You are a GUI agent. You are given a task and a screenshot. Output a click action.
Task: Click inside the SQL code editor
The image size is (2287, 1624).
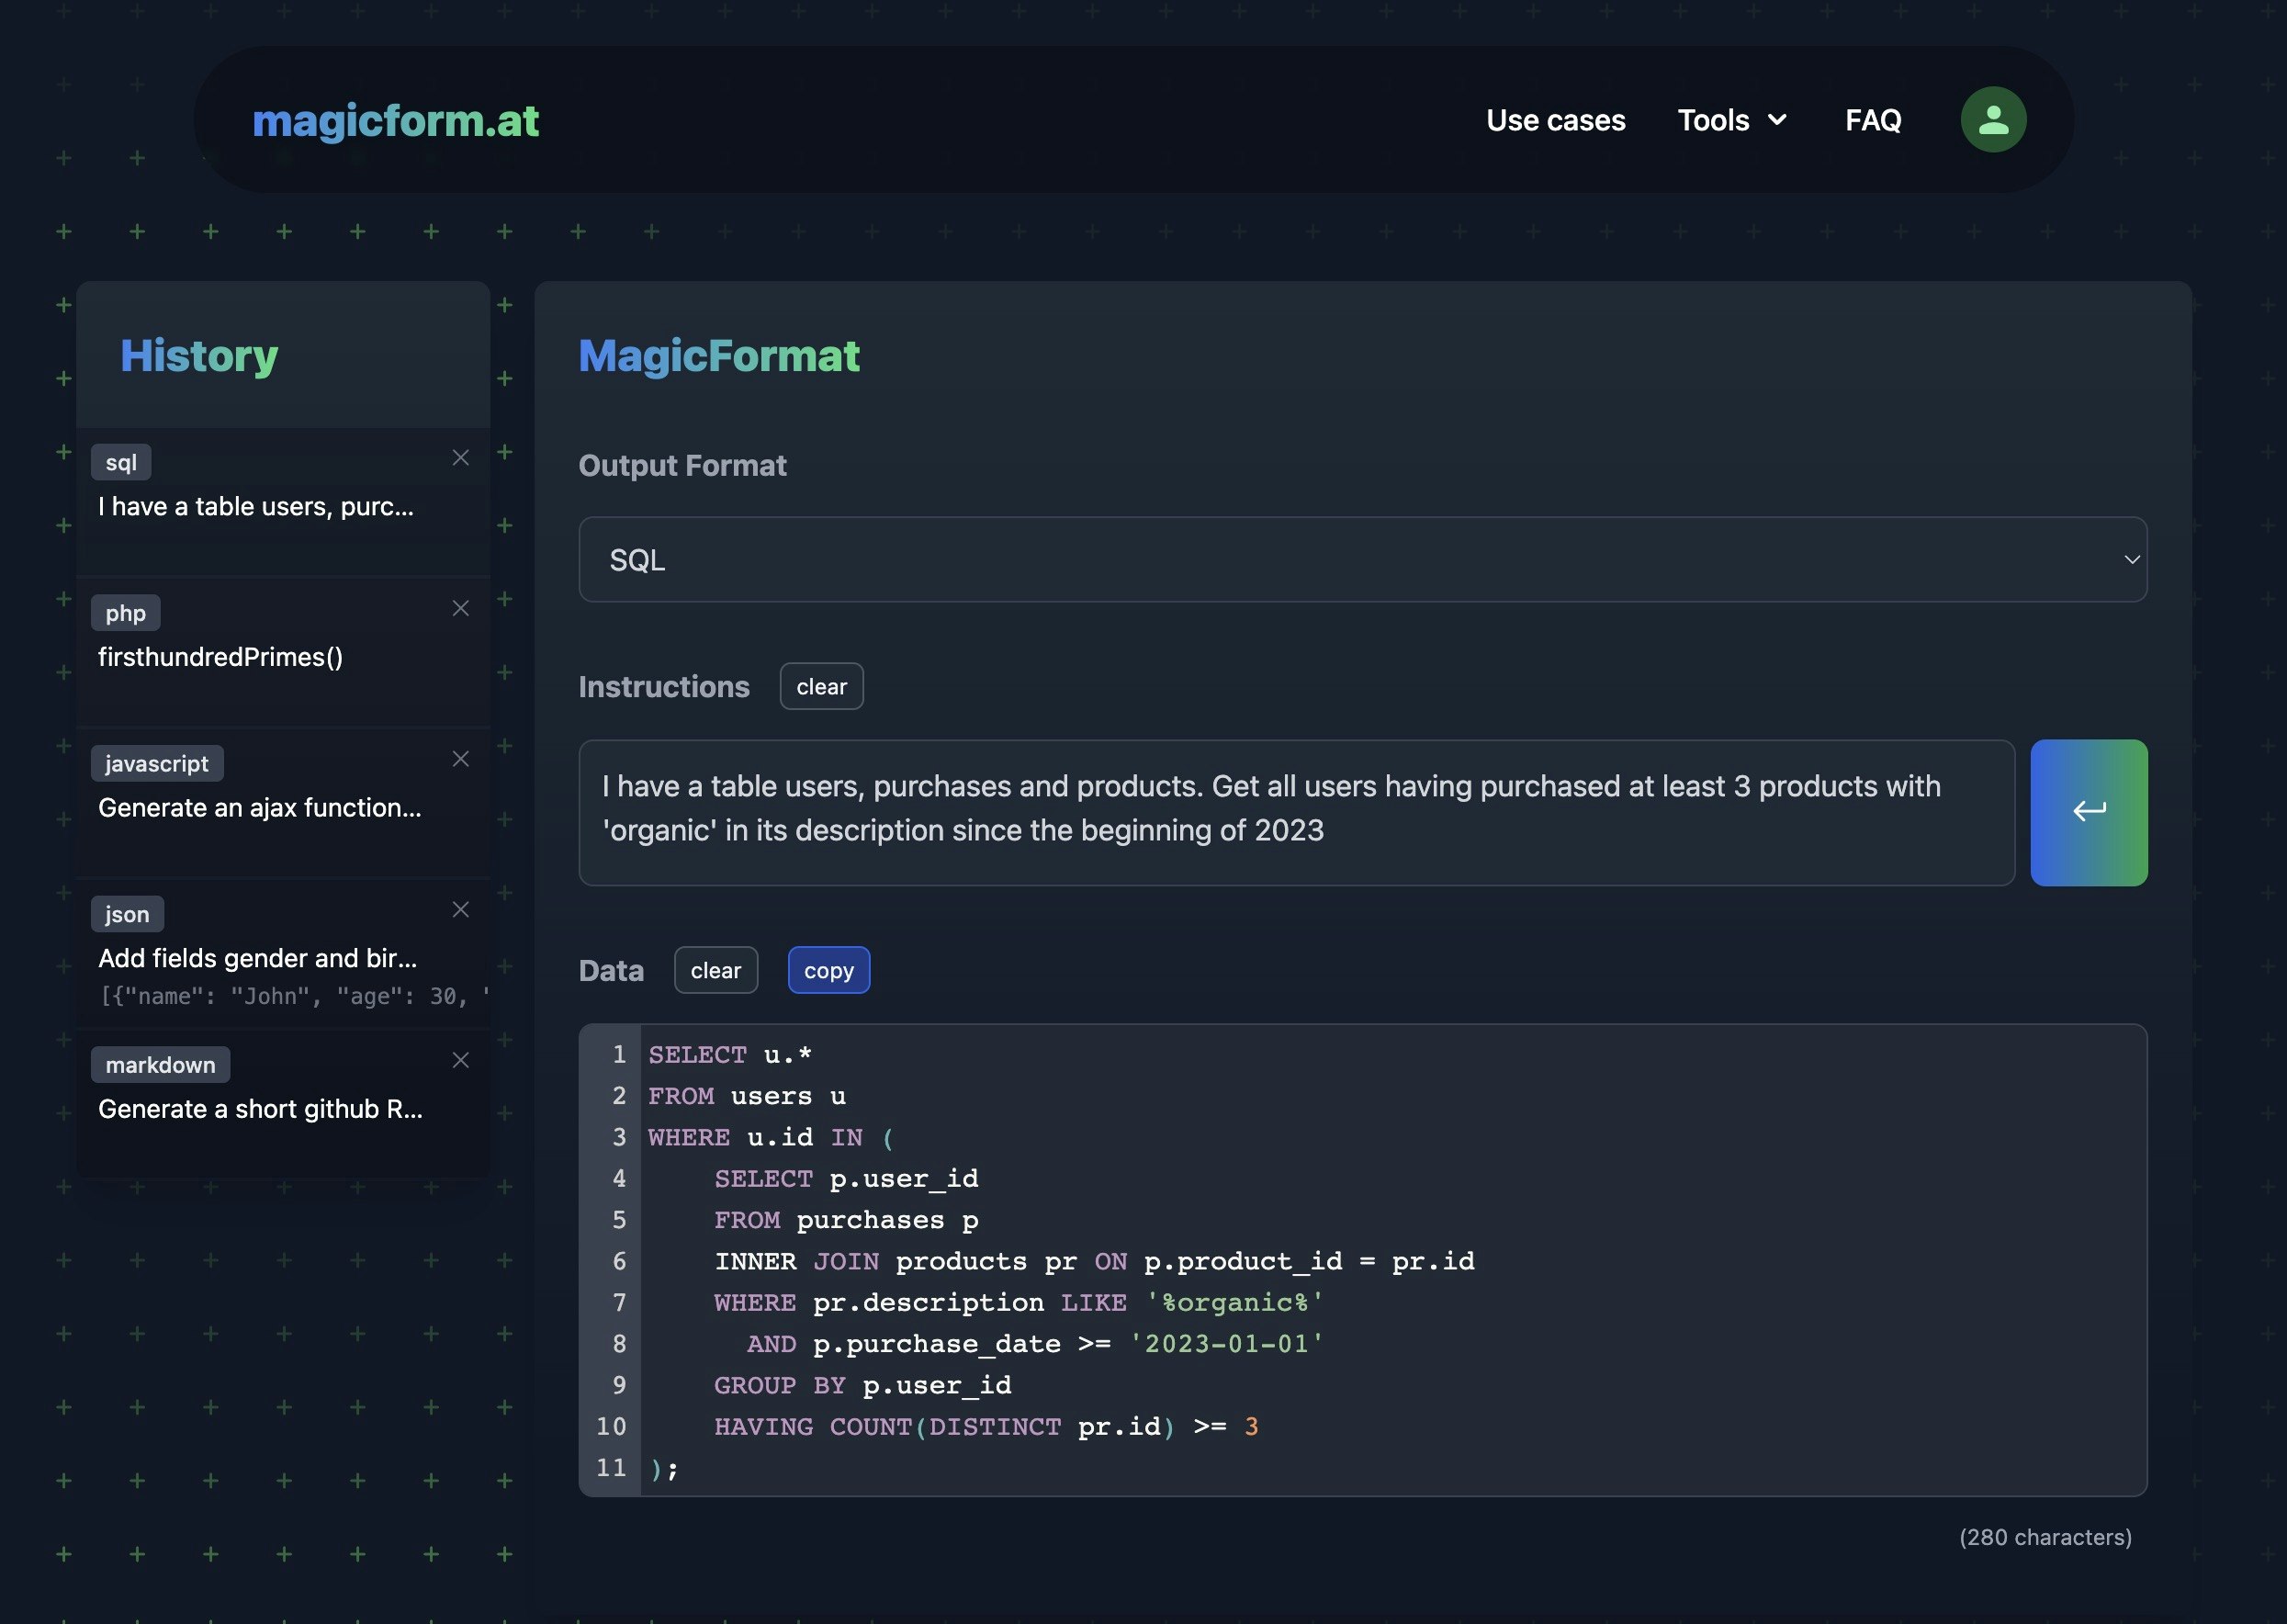click(1362, 1260)
